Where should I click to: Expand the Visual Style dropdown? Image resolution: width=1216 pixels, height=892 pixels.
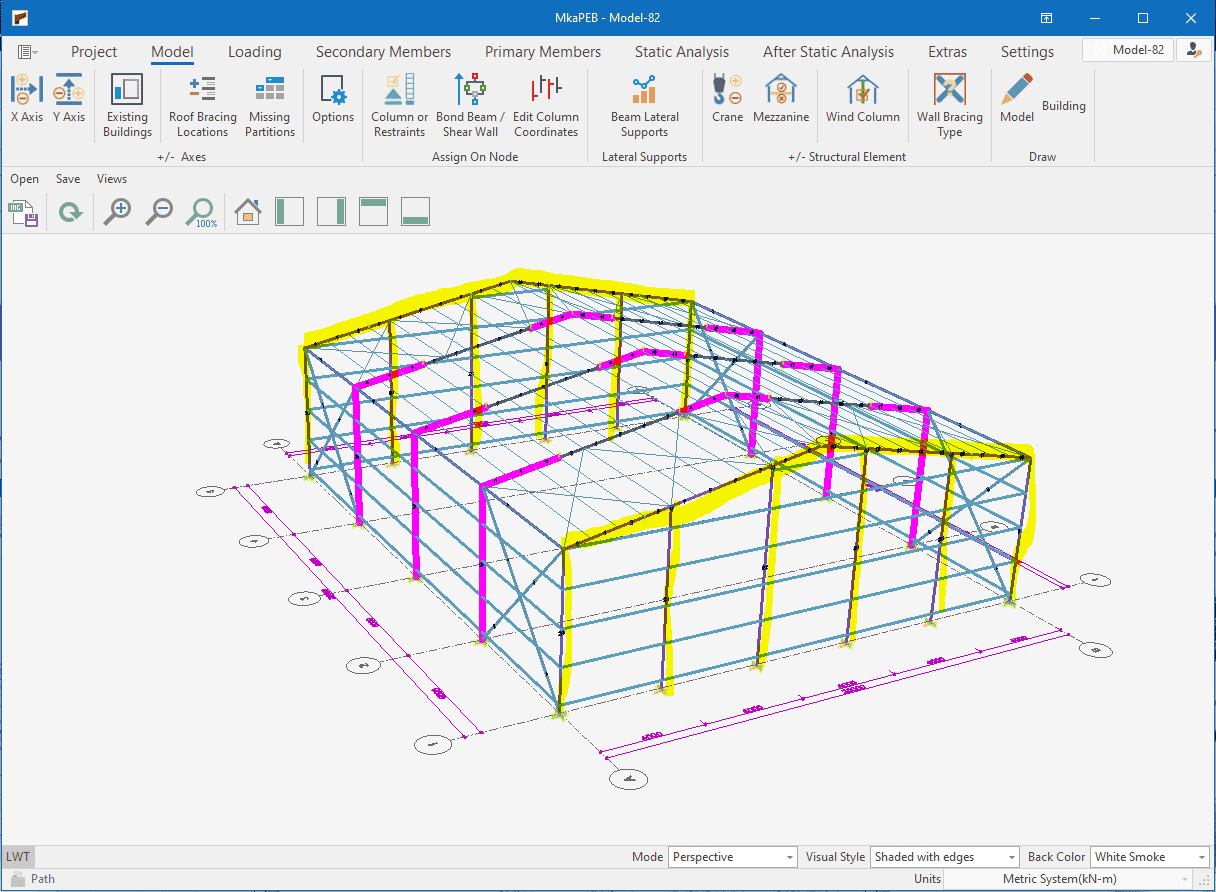[x=944, y=857]
